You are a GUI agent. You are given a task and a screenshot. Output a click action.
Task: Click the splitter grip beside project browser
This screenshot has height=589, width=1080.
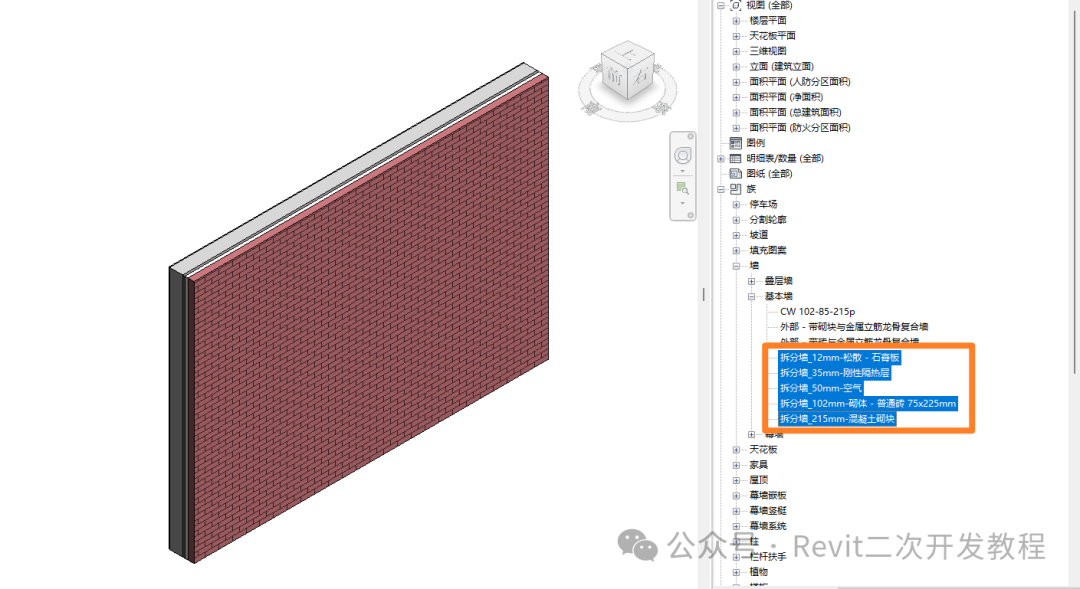click(703, 294)
